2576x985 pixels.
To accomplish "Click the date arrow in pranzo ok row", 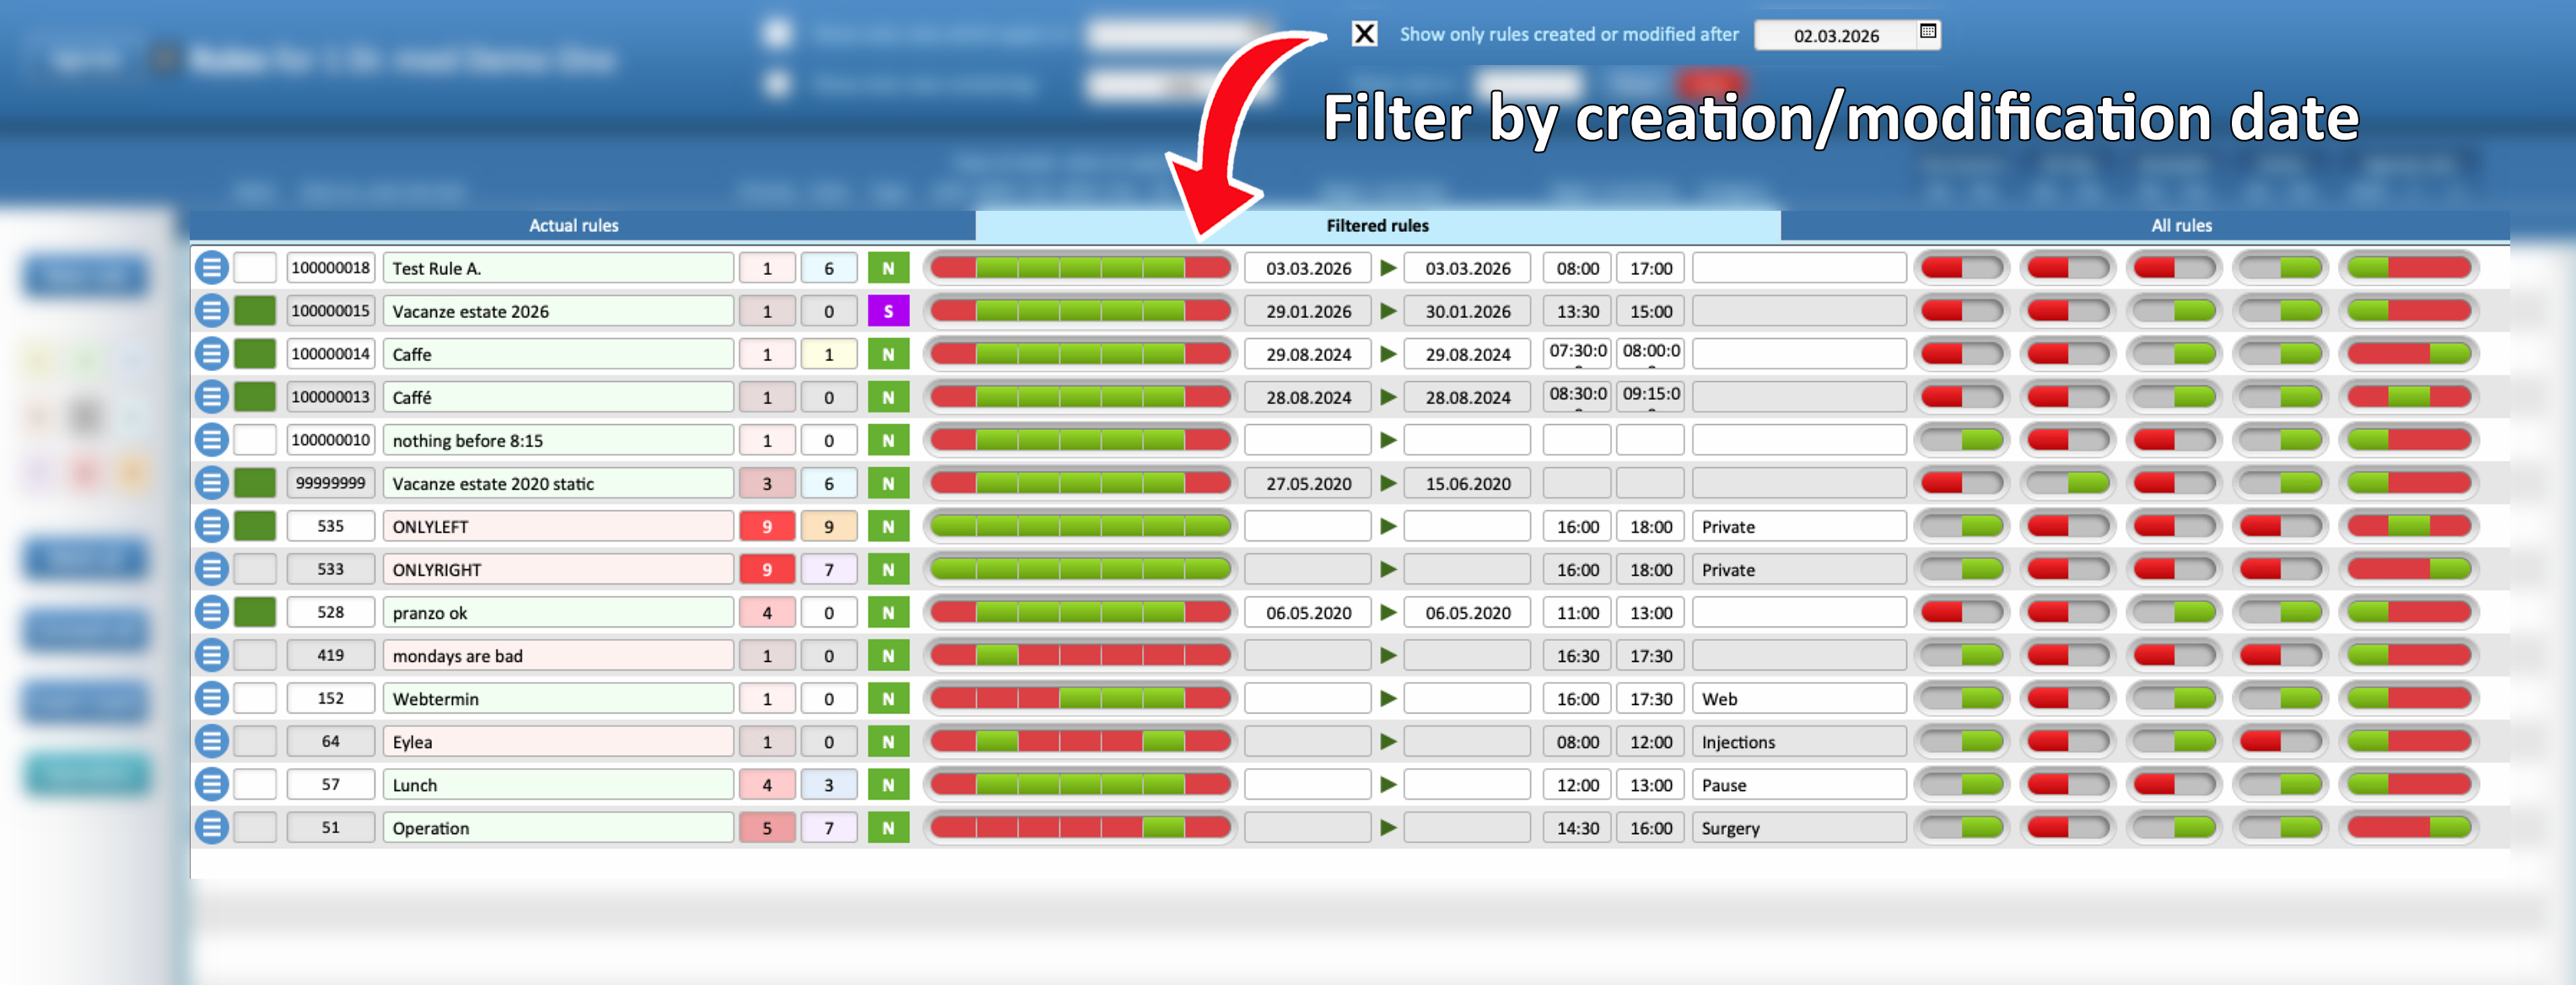I will pyautogui.click(x=1387, y=612).
